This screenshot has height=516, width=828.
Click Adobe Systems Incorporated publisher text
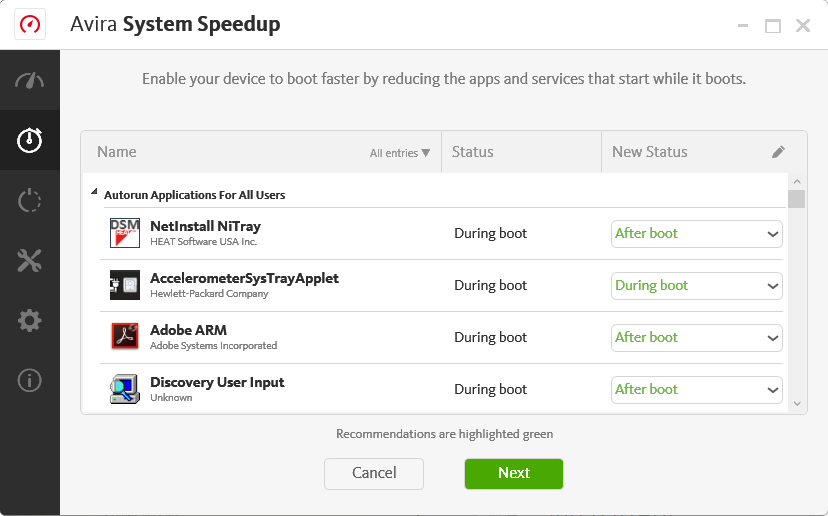213,346
